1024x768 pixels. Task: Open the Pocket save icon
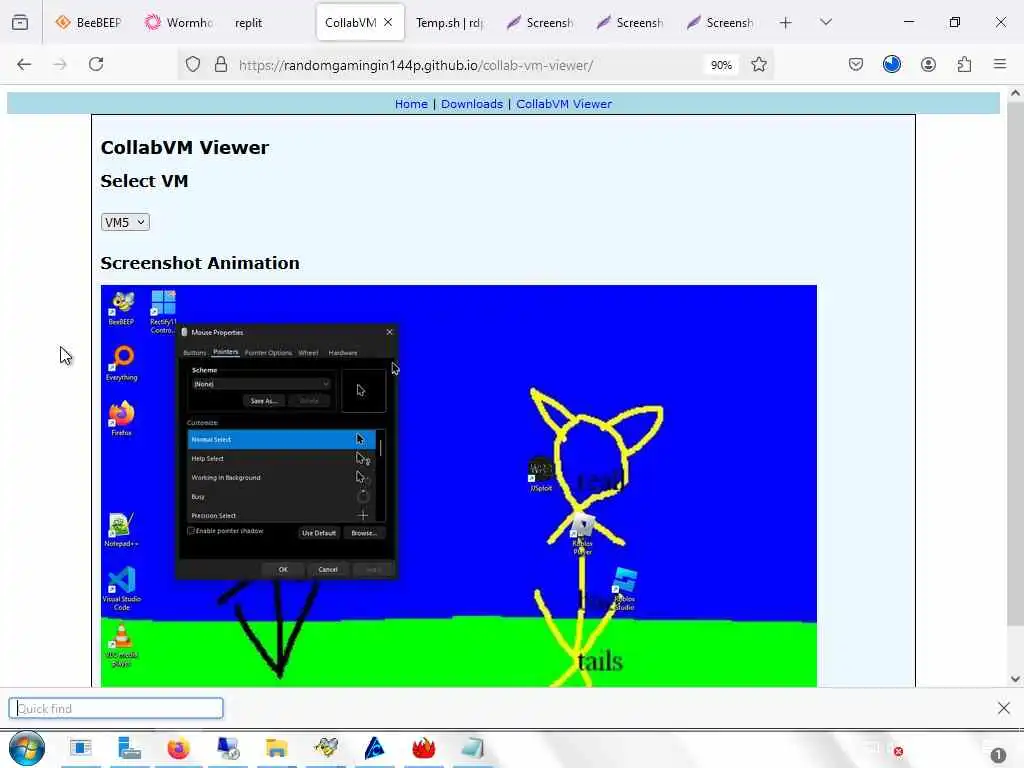click(856, 64)
